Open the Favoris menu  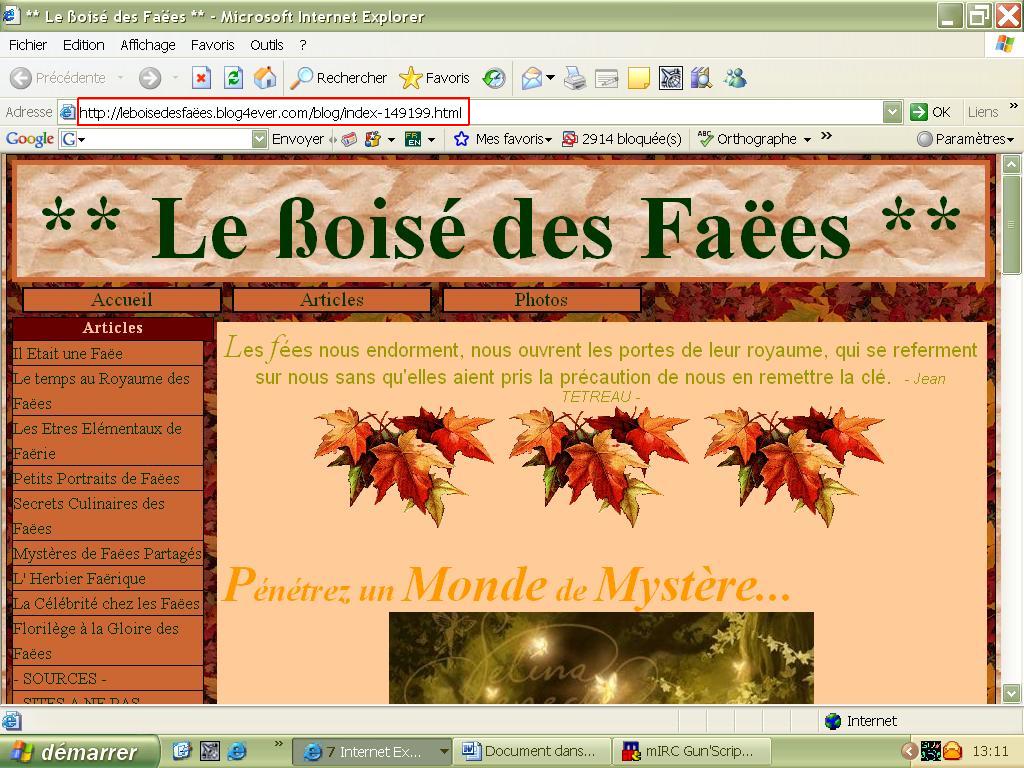click(x=212, y=45)
